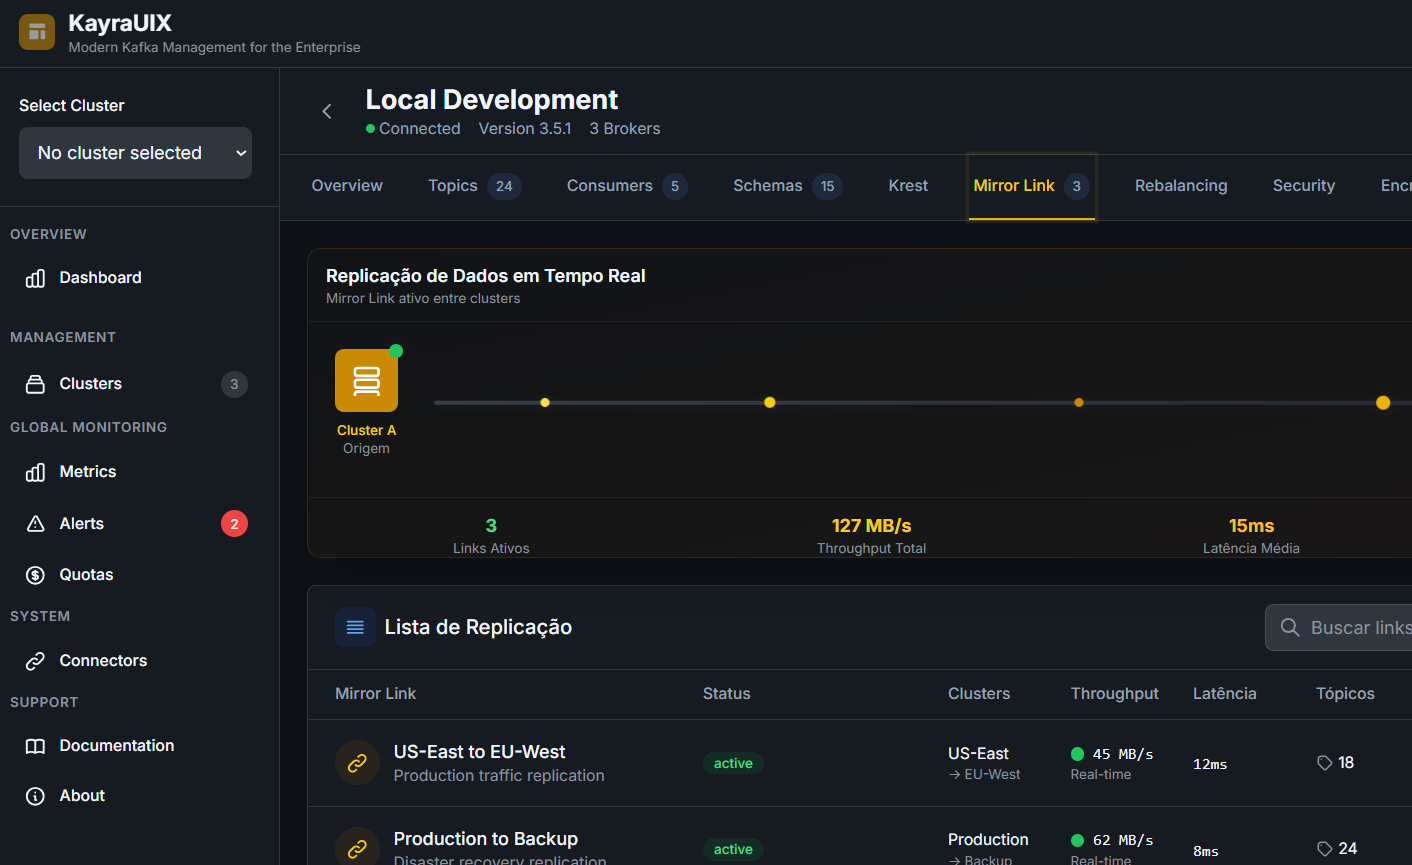
Task: Click the KayraUIX logo icon
Action: (x=37, y=32)
